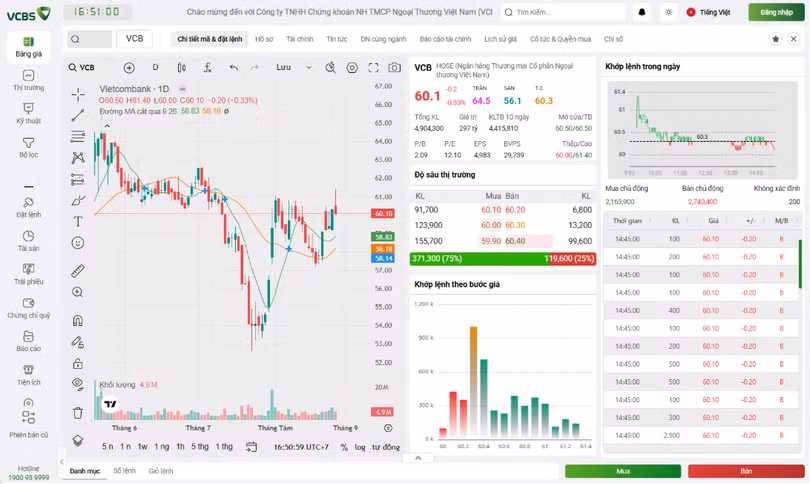The width and height of the screenshot is (810, 484).
Task: Toggle log scale on chart
Action: [x=360, y=447]
